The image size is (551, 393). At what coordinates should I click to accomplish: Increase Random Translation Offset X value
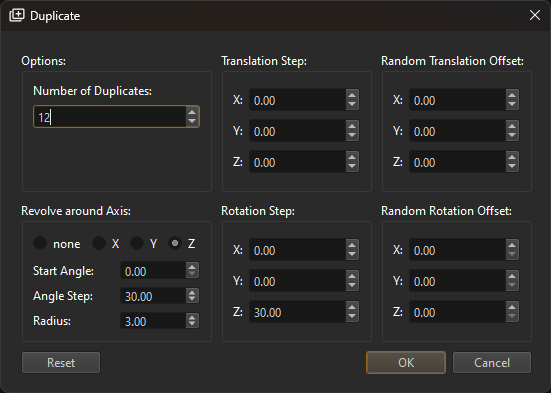coord(512,95)
